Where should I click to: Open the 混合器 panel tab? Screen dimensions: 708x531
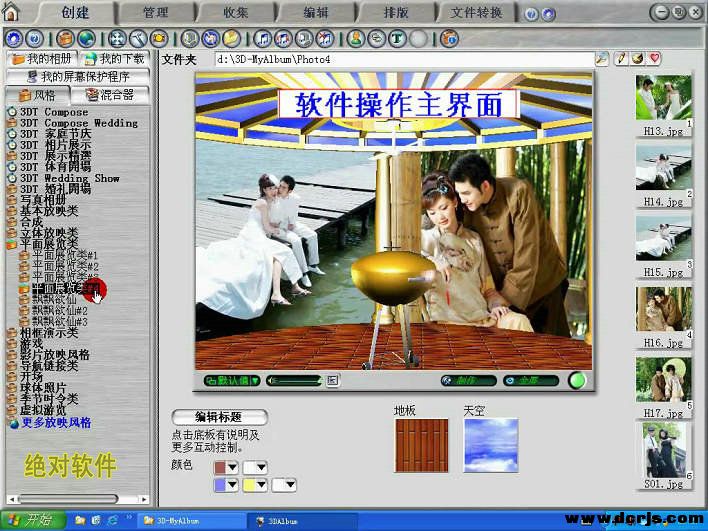pyautogui.click(x=112, y=95)
